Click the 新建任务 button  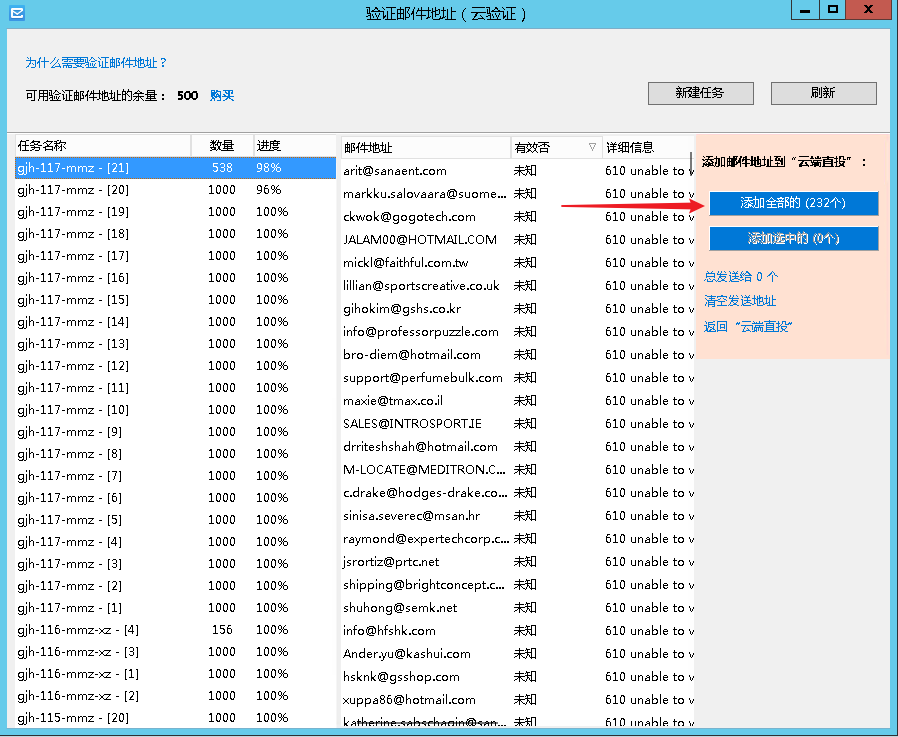[x=700, y=93]
